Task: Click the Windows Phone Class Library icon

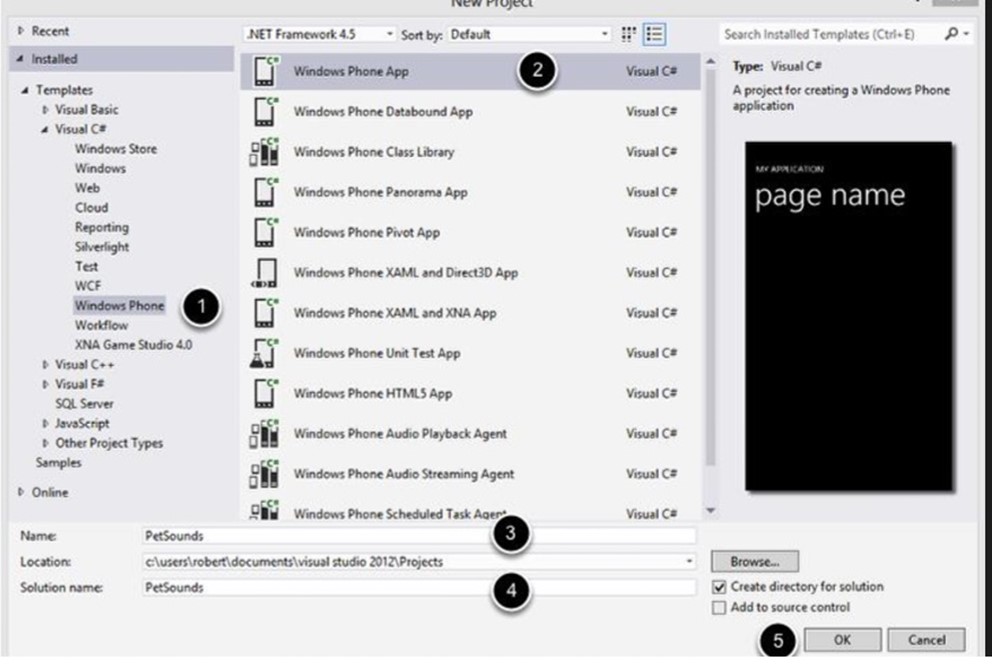Action: pyautogui.click(x=262, y=152)
